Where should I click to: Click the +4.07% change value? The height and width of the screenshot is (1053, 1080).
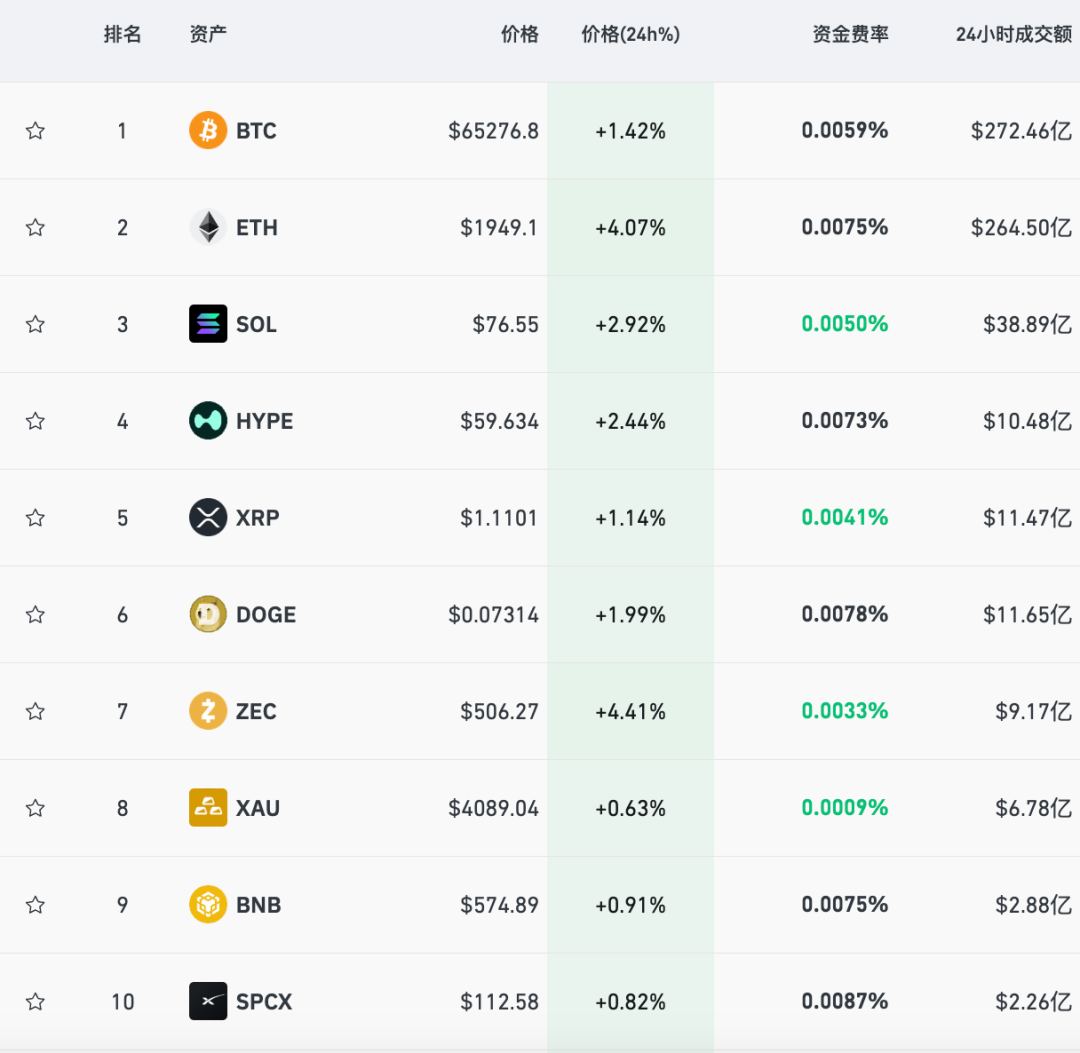[x=630, y=227]
